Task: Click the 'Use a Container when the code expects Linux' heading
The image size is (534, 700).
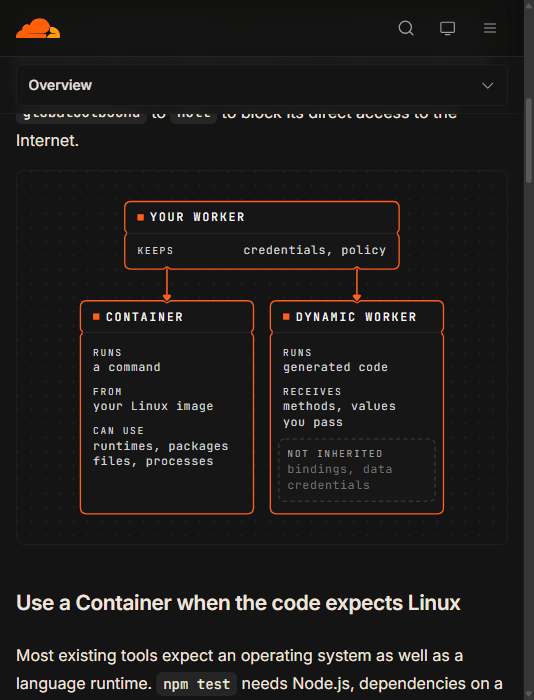Action: click(x=238, y=603)
